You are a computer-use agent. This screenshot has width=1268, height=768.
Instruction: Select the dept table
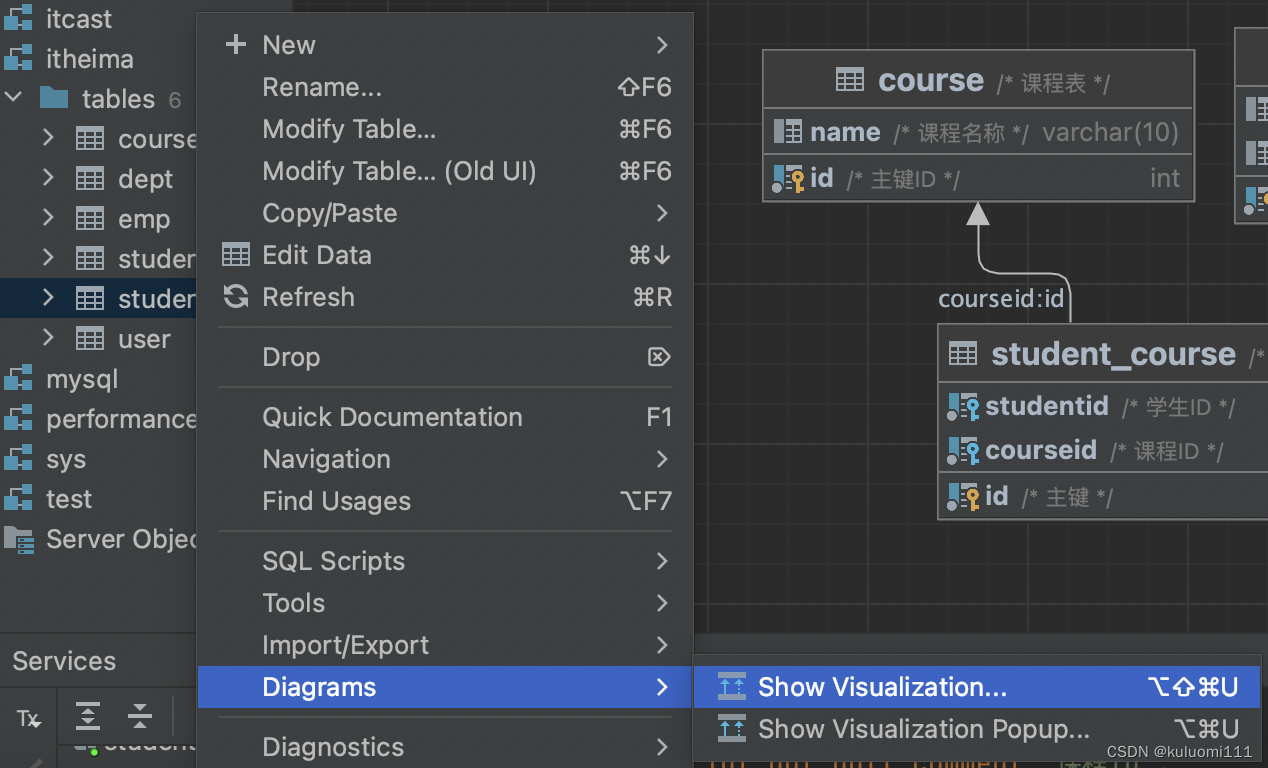click(146, 179)
